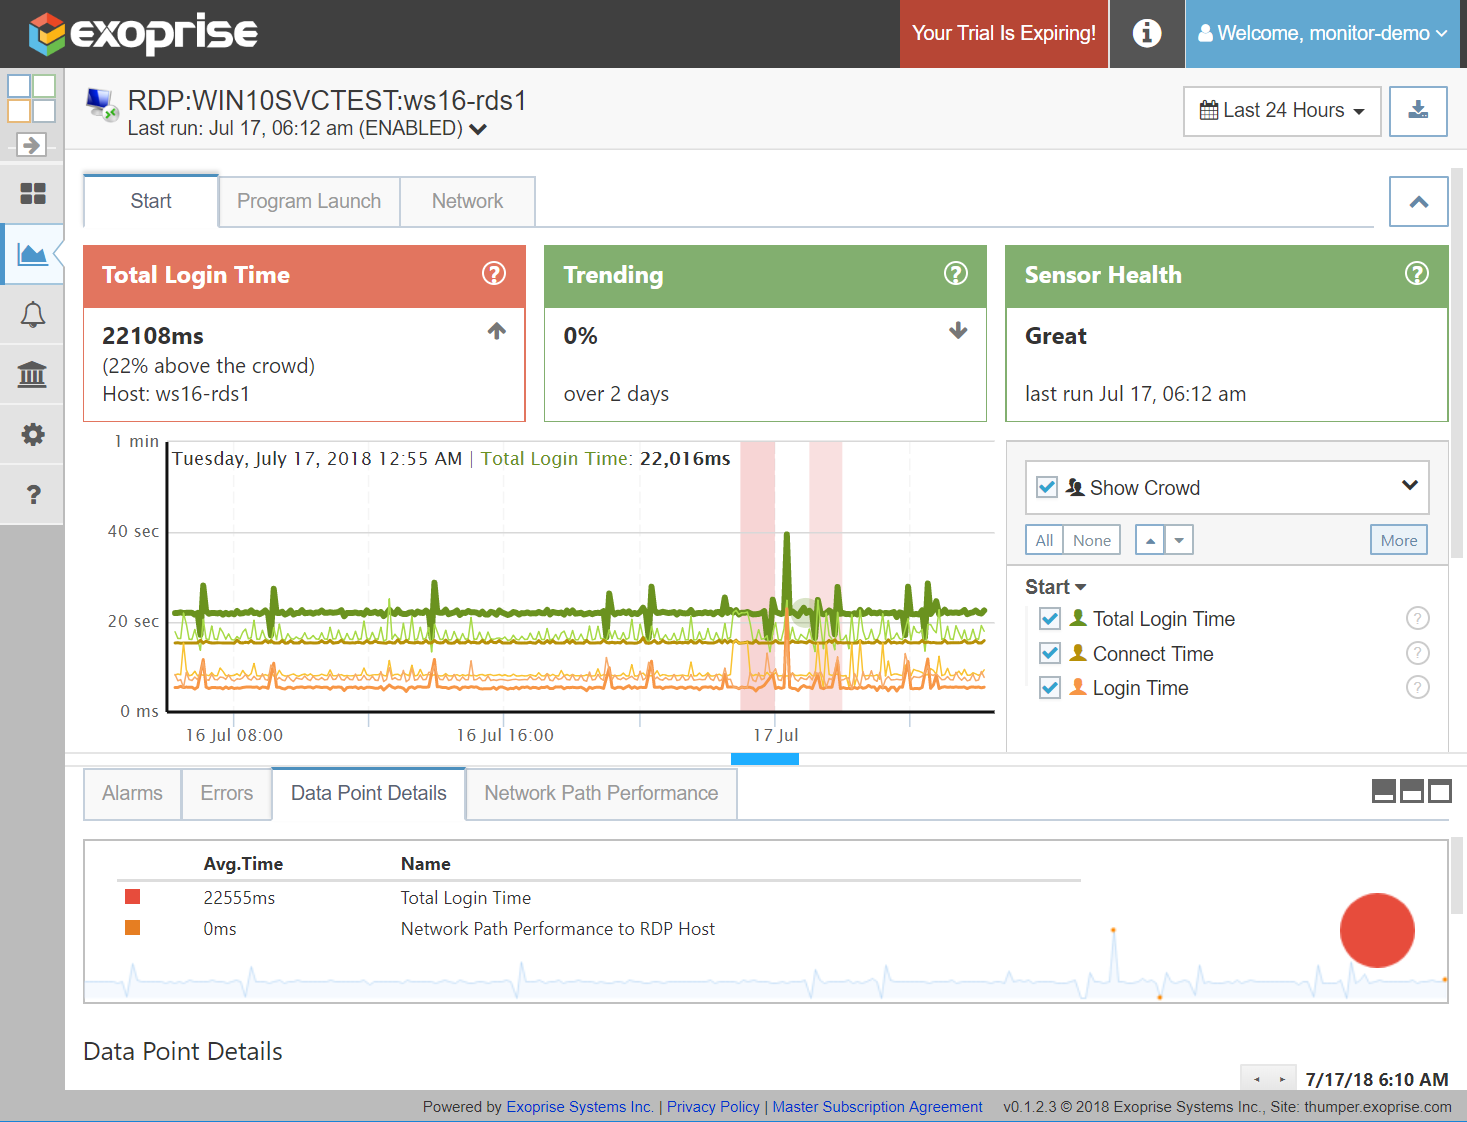Uncheck Login Time series

point(1050,688)
